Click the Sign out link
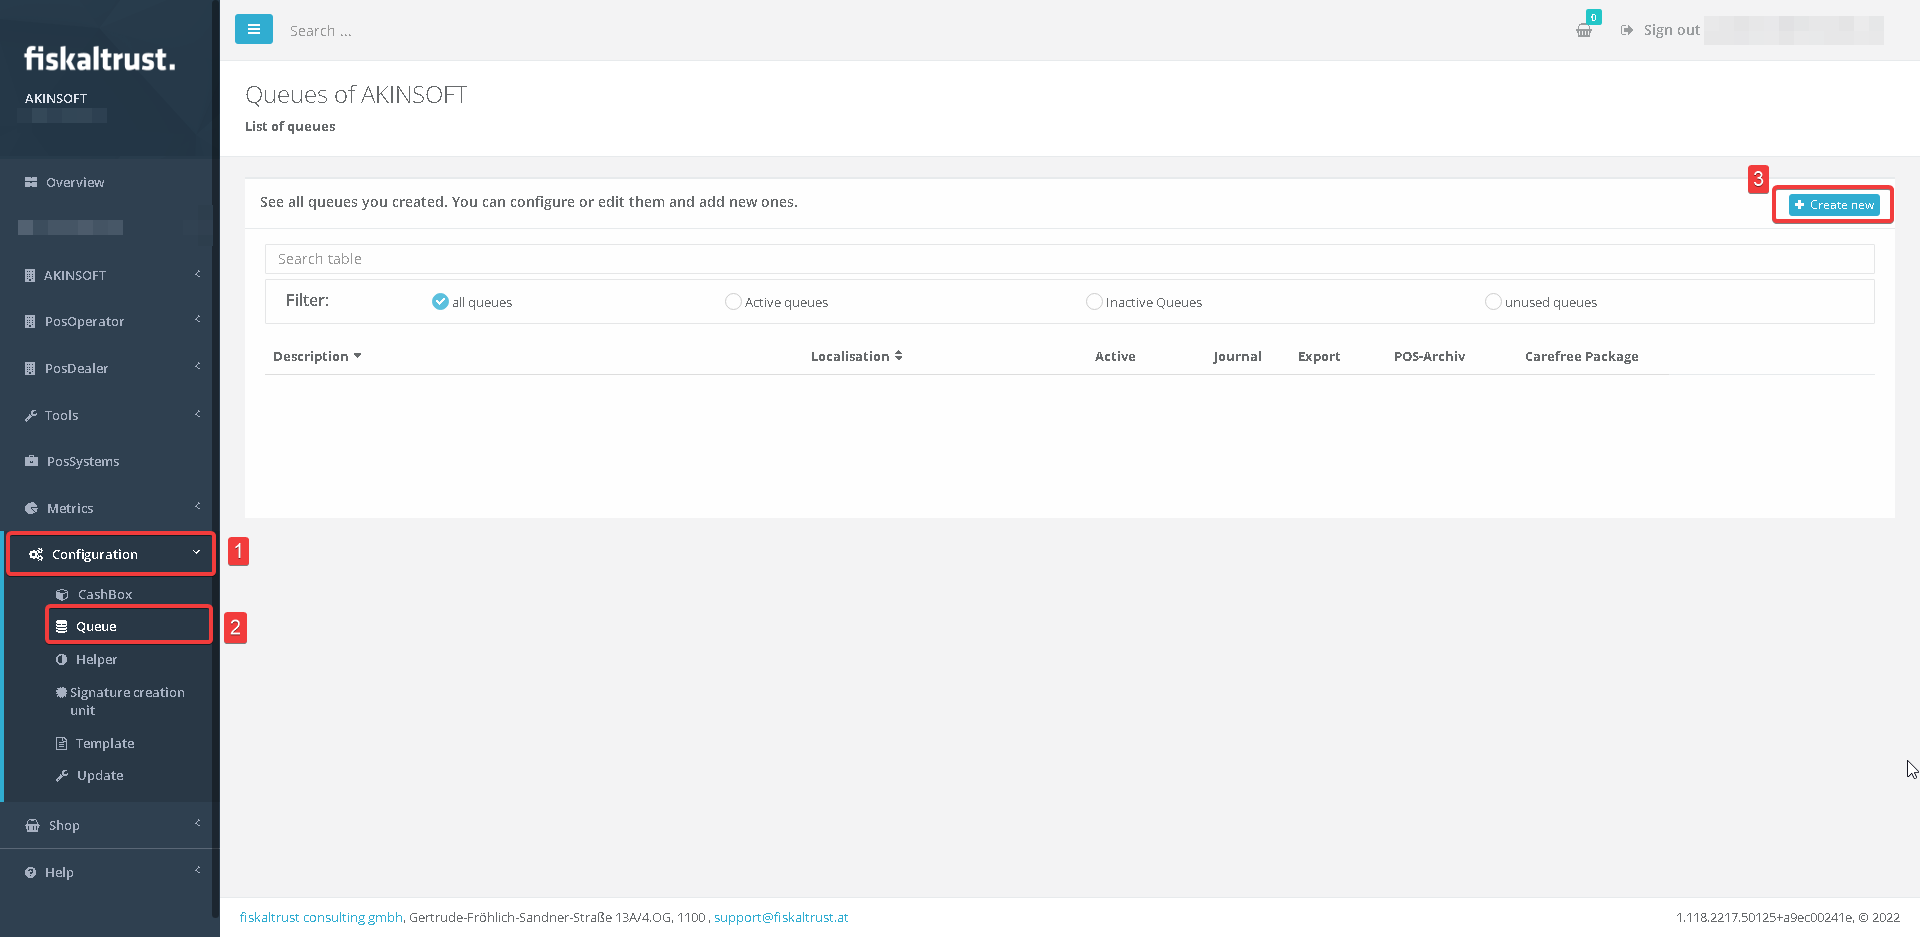 point(1671,30)
